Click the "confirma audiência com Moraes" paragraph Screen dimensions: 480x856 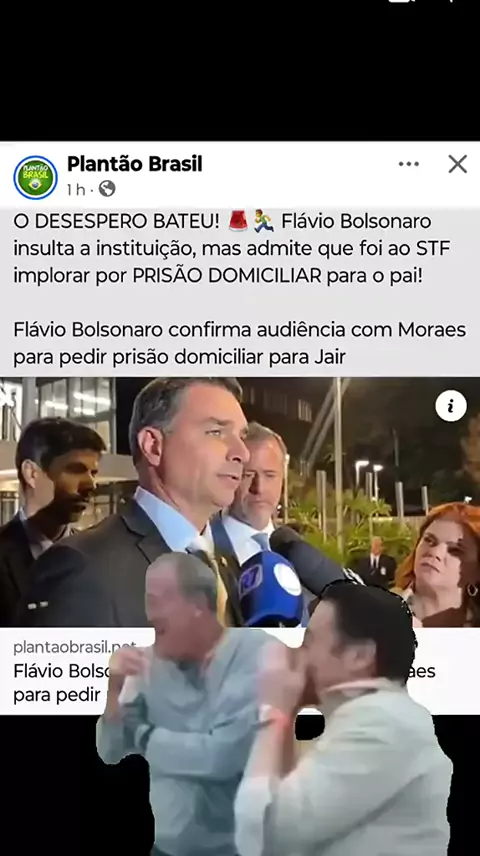pyautogui.click(x=240, y=343)
